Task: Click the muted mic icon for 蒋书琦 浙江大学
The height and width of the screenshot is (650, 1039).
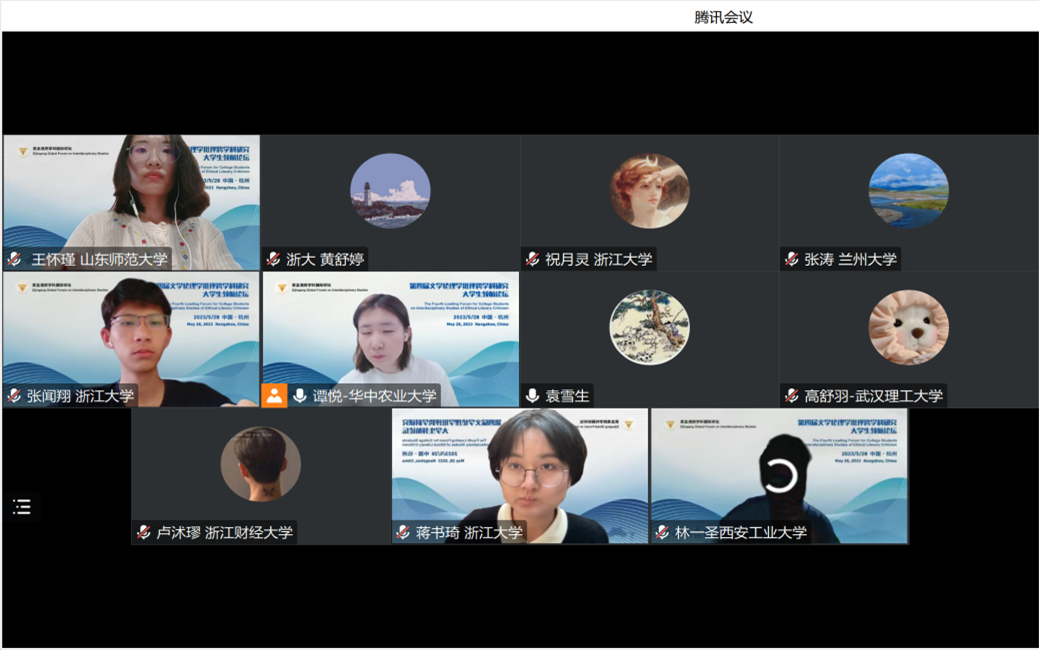Action: coord(403,533)
